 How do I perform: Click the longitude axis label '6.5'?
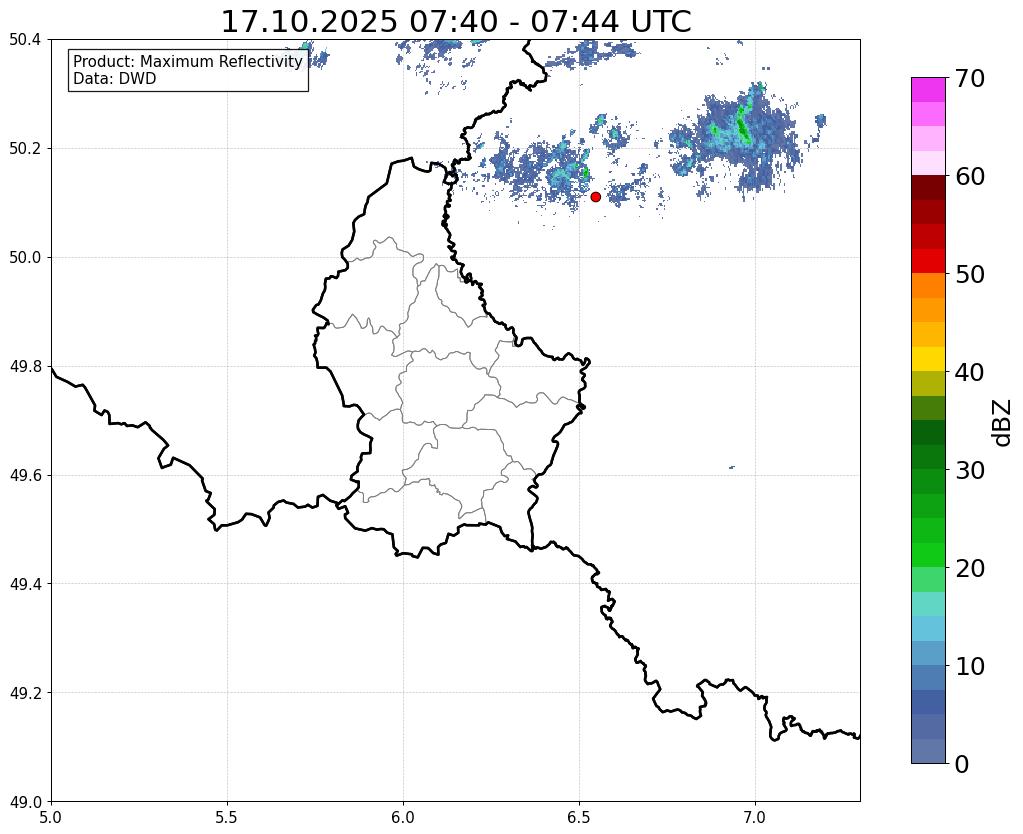point(579,817)
